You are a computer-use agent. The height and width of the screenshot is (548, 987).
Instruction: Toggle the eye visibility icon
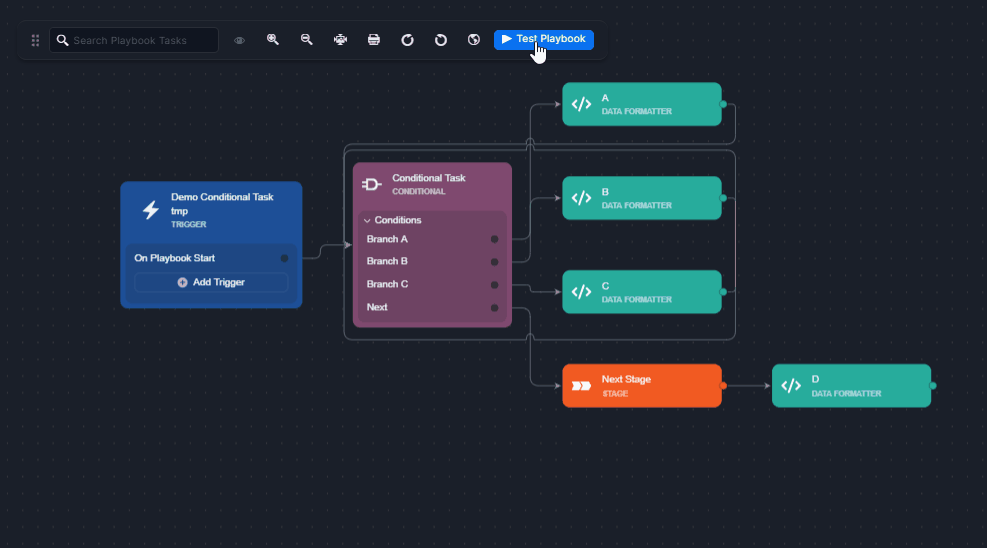240,41
